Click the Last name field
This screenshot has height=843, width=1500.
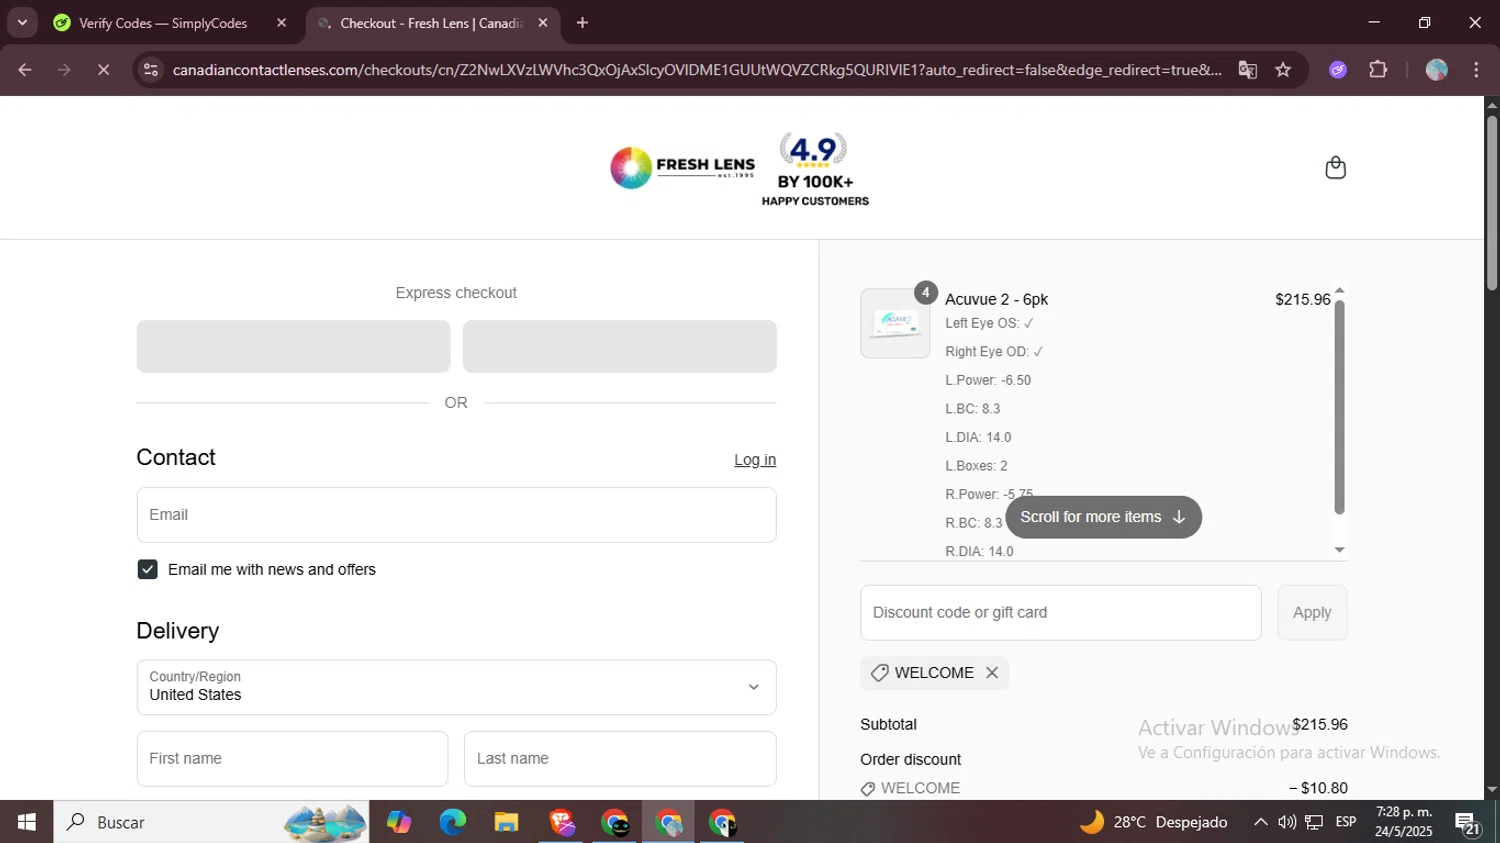point(620,759)
